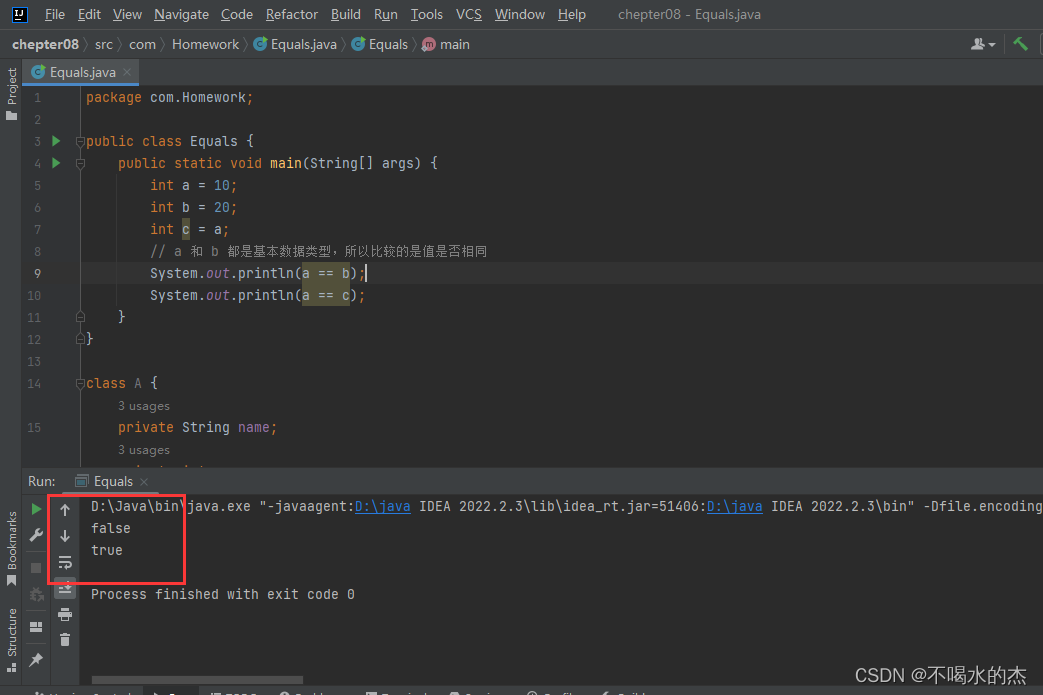Click chepter08 in the breadcrumb bar
The height and width of the screenshot is (695, 1043).
pyautogui.click(x=45, y=45)
